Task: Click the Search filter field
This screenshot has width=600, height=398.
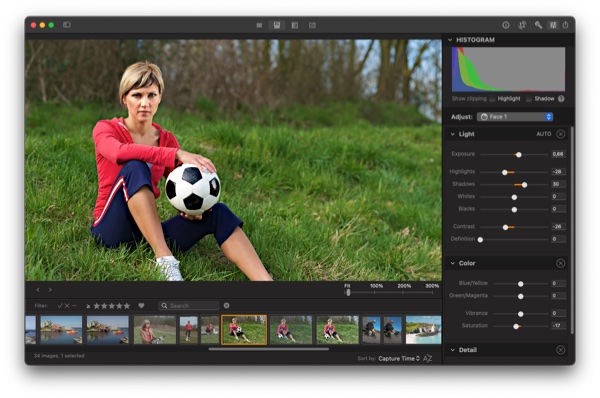Action: 189,305
